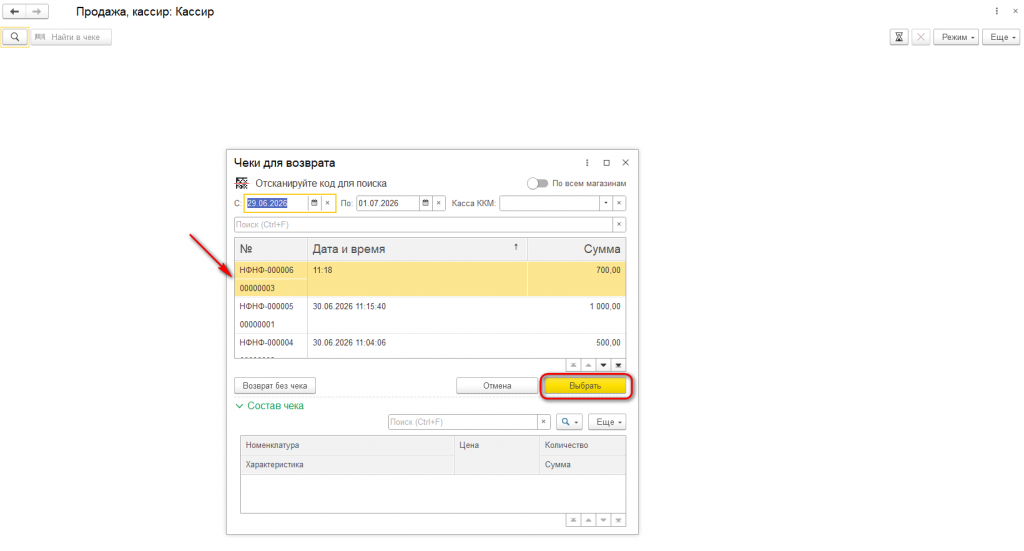Move down one row in 'Состав чека' table
The height and width of the screenshot is (551, 1024).
tap(603, 520)
